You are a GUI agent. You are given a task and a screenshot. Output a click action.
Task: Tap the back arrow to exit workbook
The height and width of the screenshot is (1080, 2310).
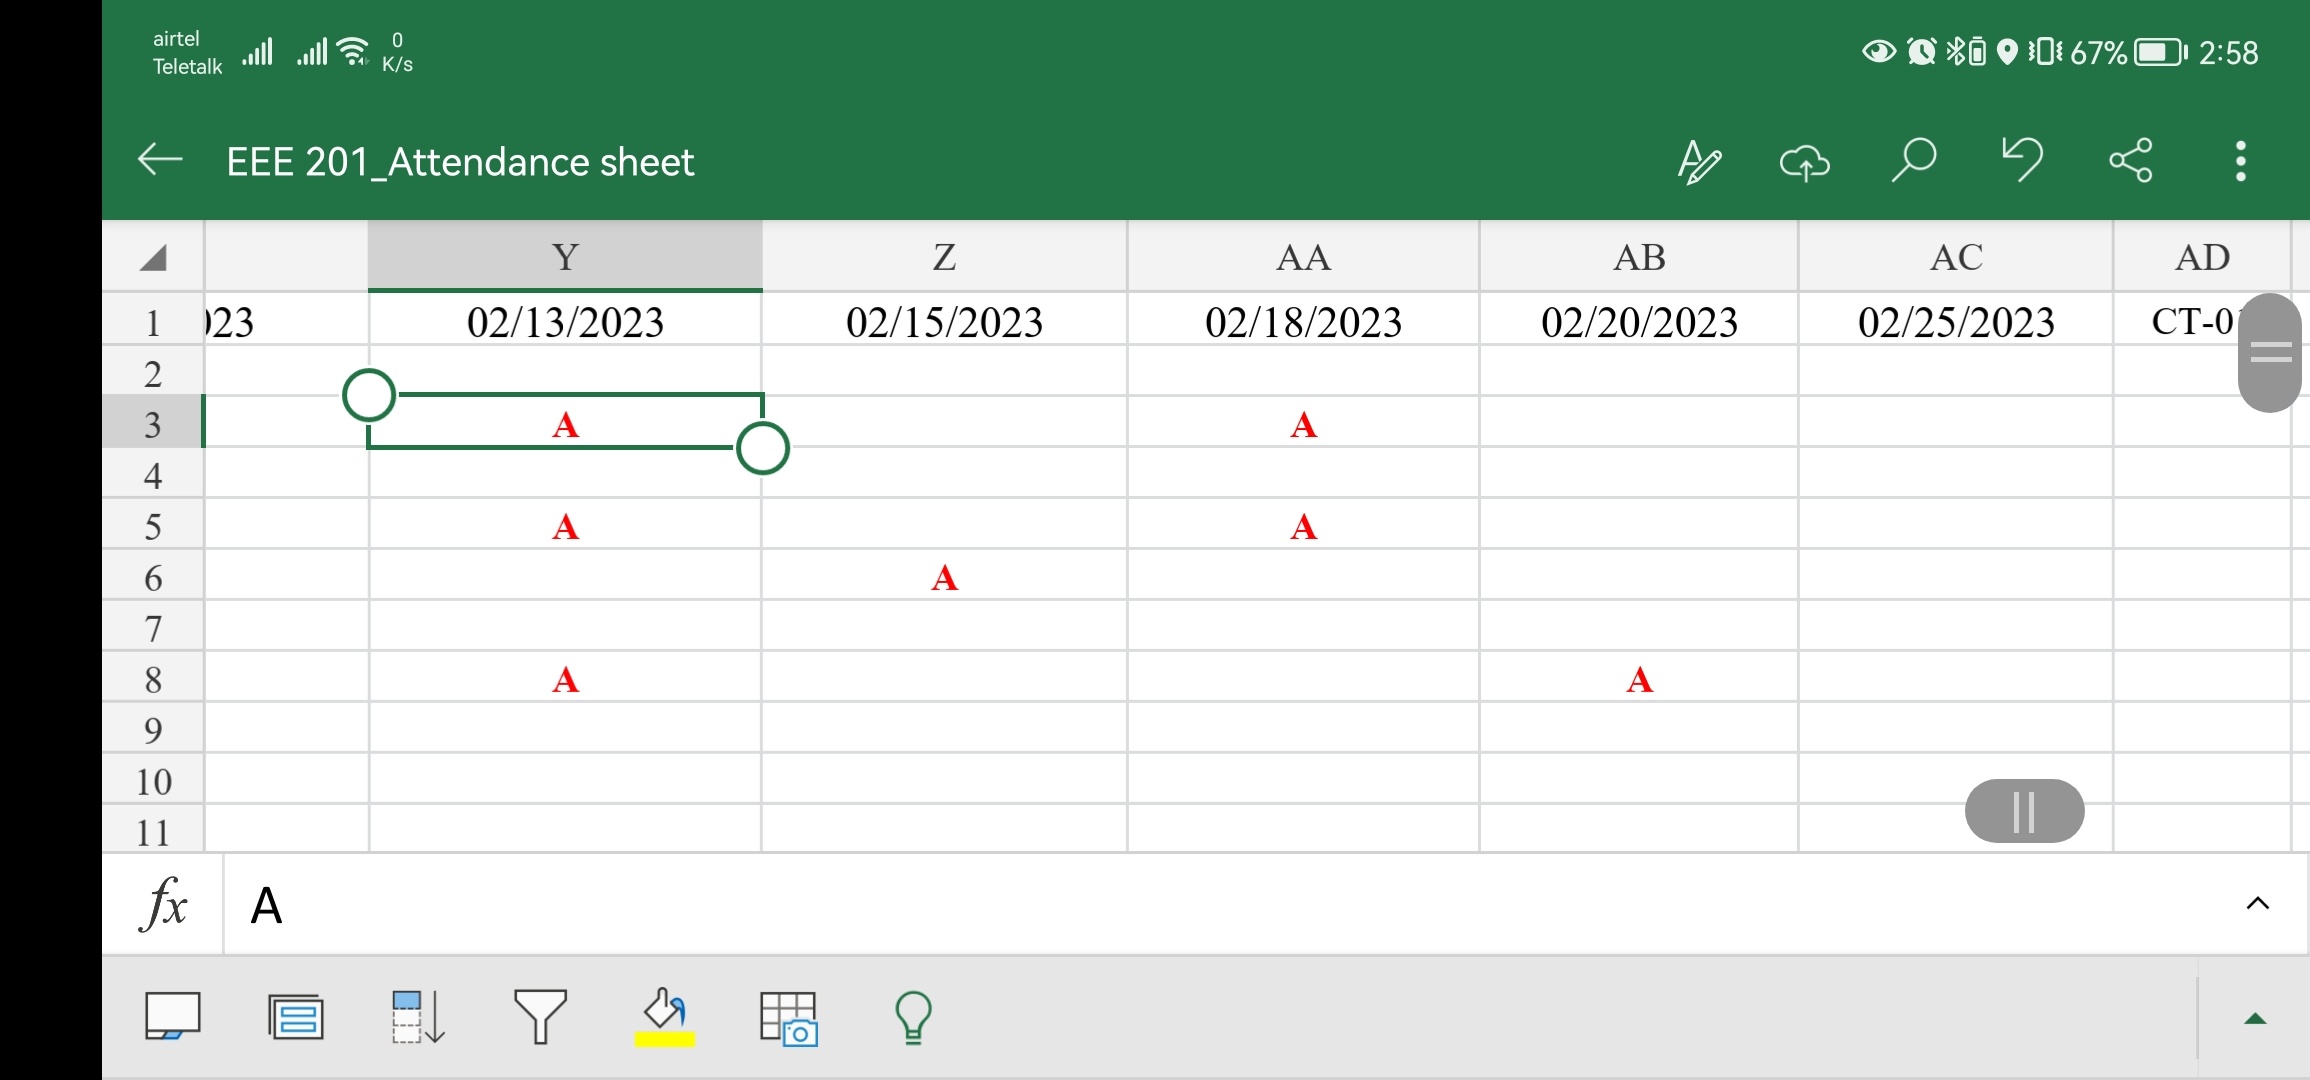160,160
